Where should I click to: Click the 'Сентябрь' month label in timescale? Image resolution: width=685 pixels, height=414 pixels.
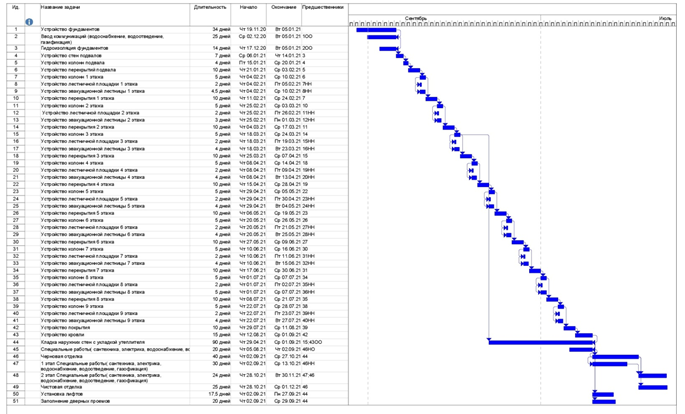(417, 18)
